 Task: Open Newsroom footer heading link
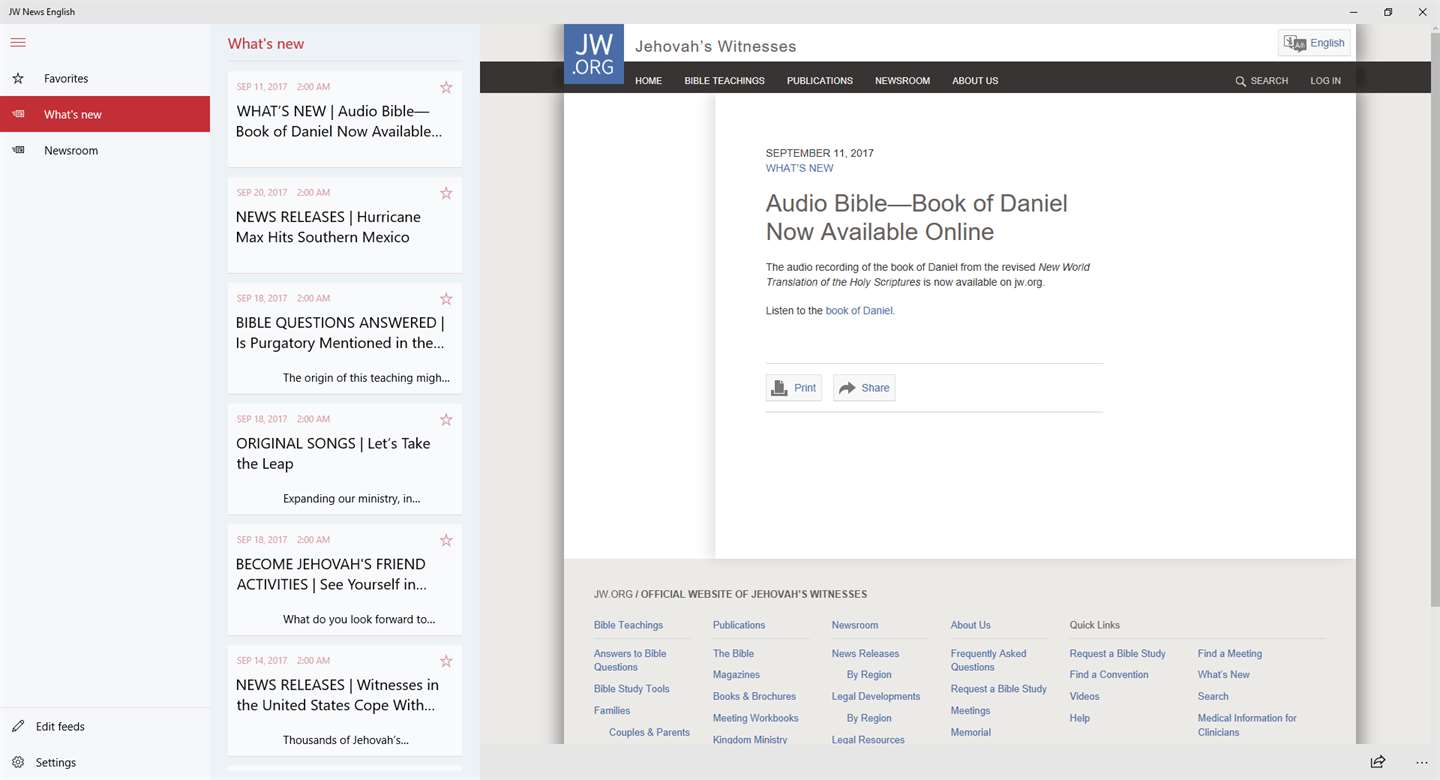pos(855,625)
